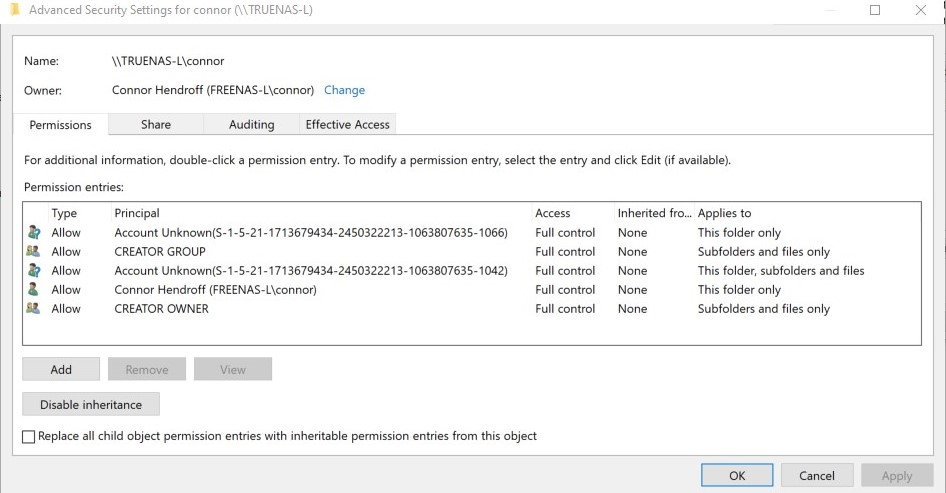Switch to the Effective Access tab
This screenshot has width=946, height=493.
point(347,125)
